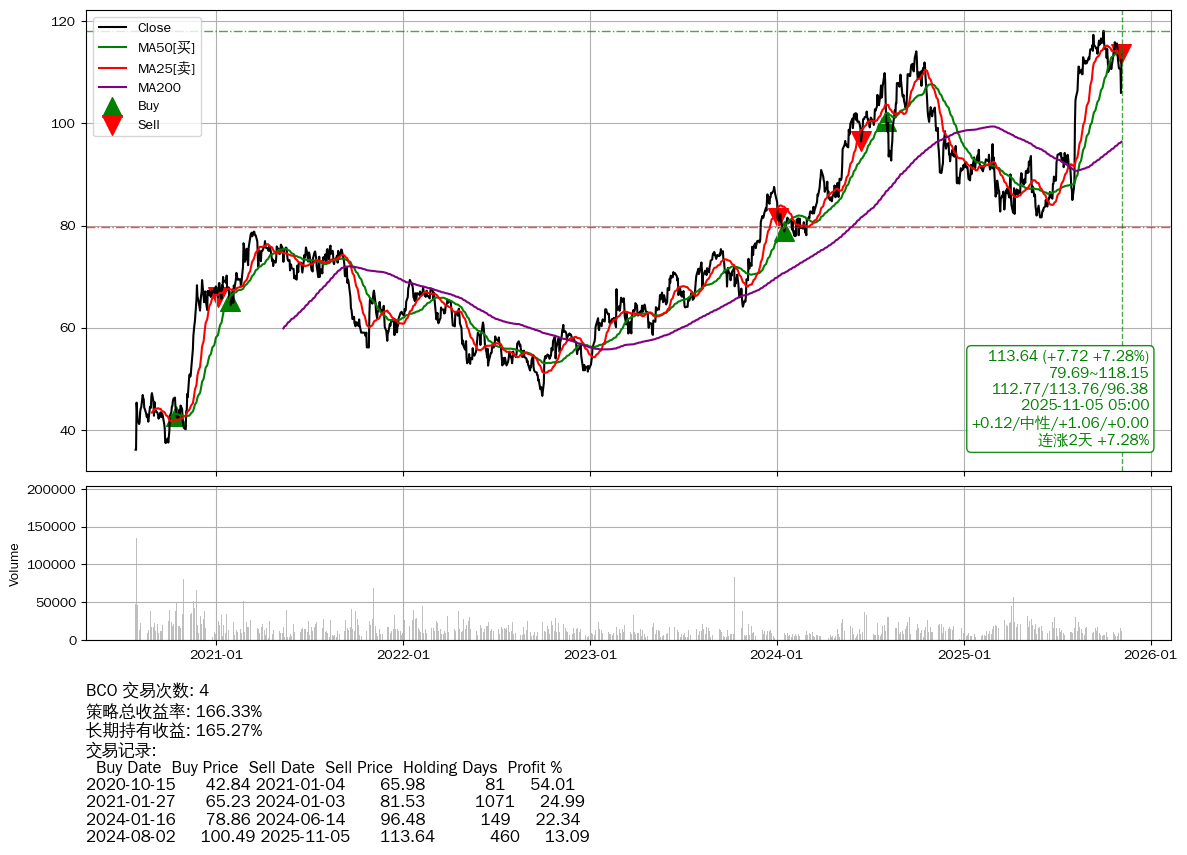Select the MA200 legend entry

[x=158, y=87]
